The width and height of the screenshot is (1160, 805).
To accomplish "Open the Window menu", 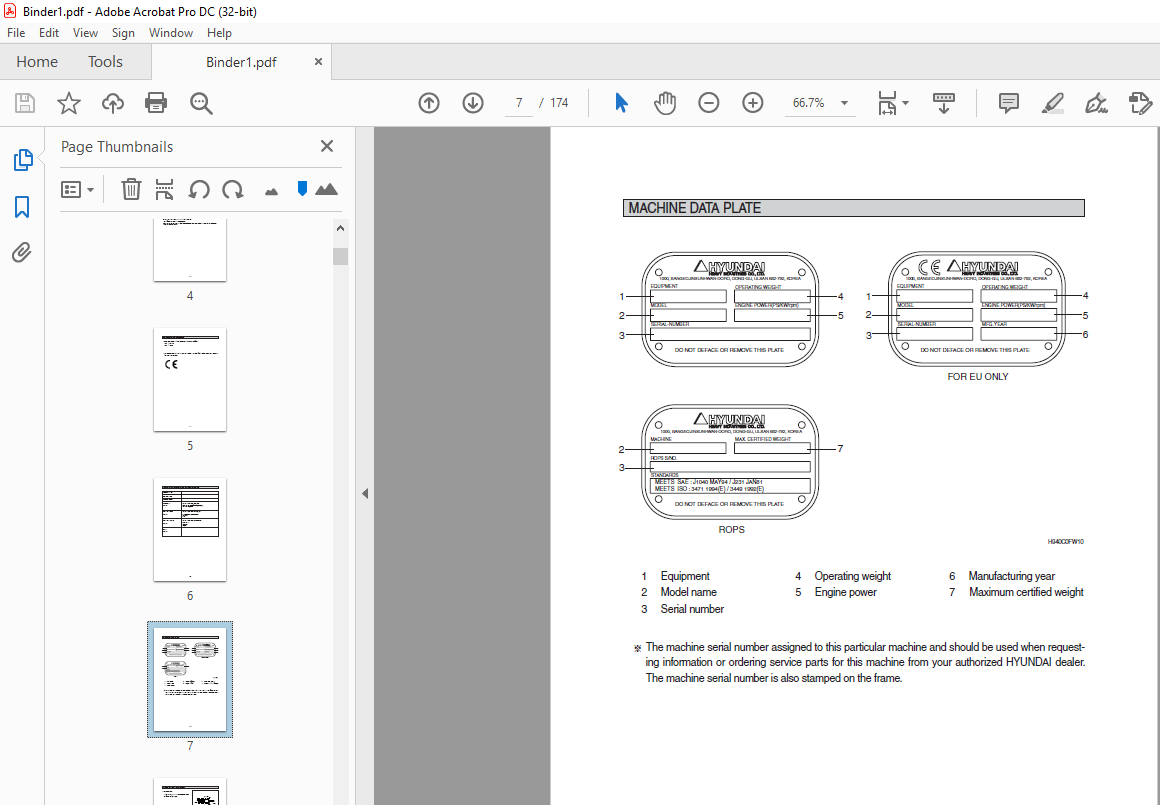I will (171, 33).
